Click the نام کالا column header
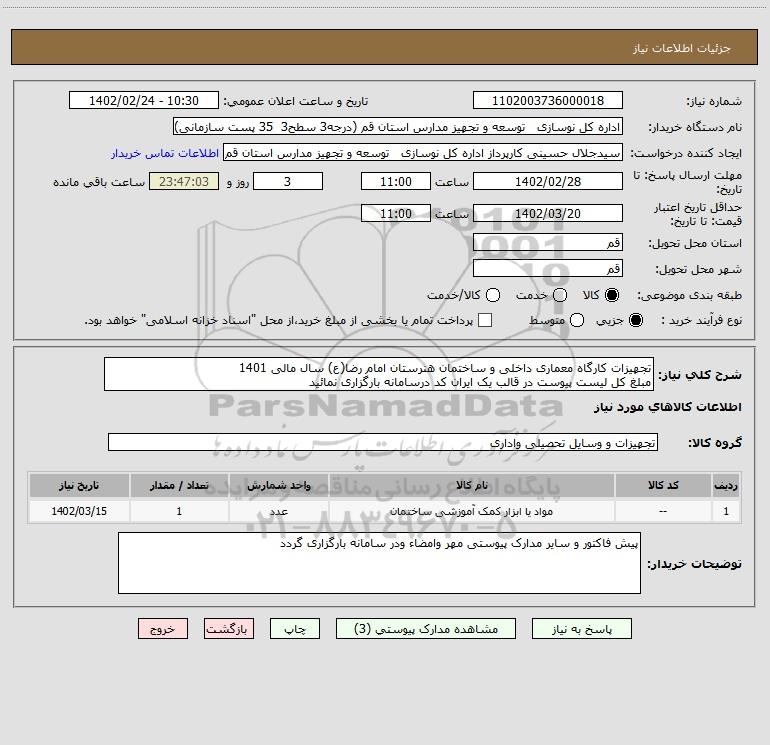The width and height of the screenshot is (770, 745). [471, 485]
